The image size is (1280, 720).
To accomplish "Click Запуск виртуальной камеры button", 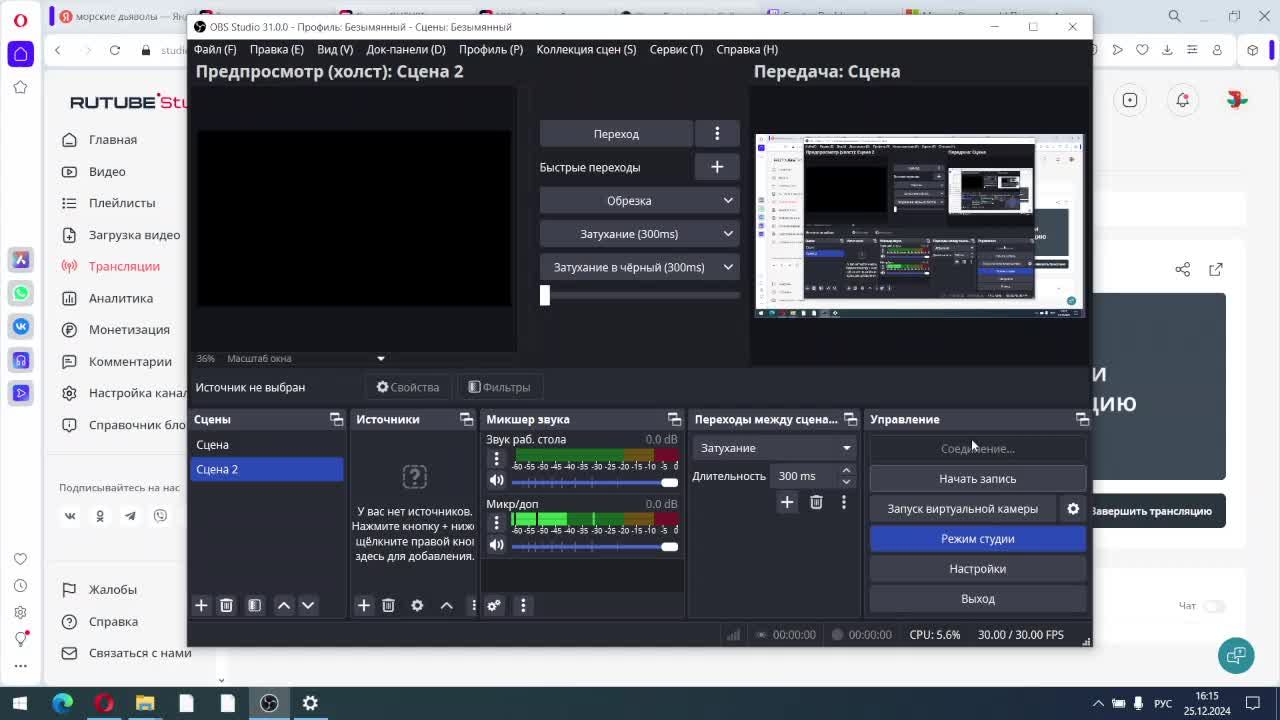I will click(963, 509).
